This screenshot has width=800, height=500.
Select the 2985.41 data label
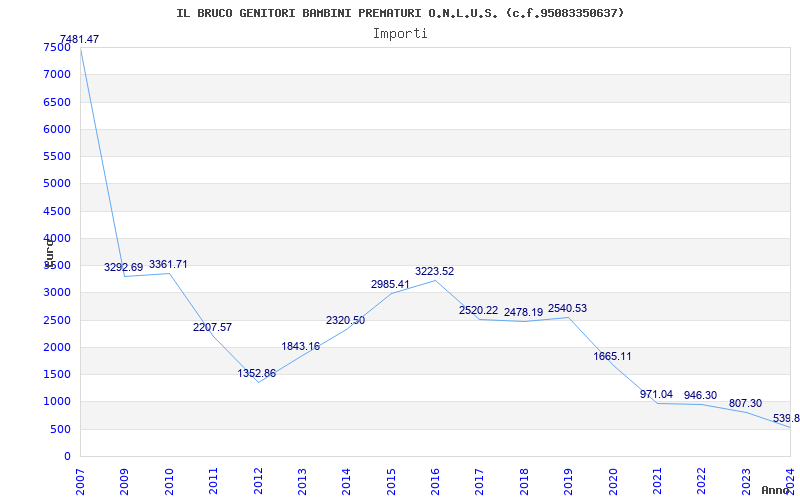click(x=390, y=284)
